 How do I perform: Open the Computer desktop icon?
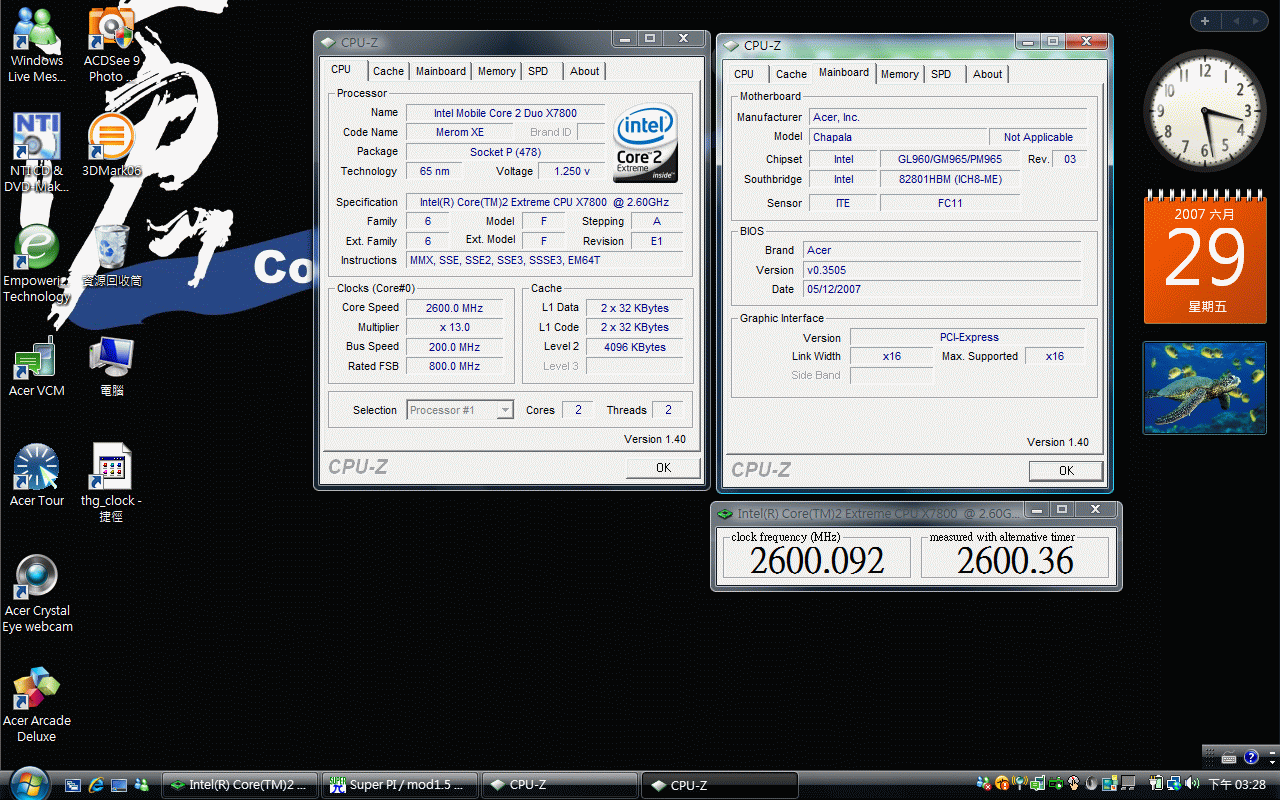111,366
